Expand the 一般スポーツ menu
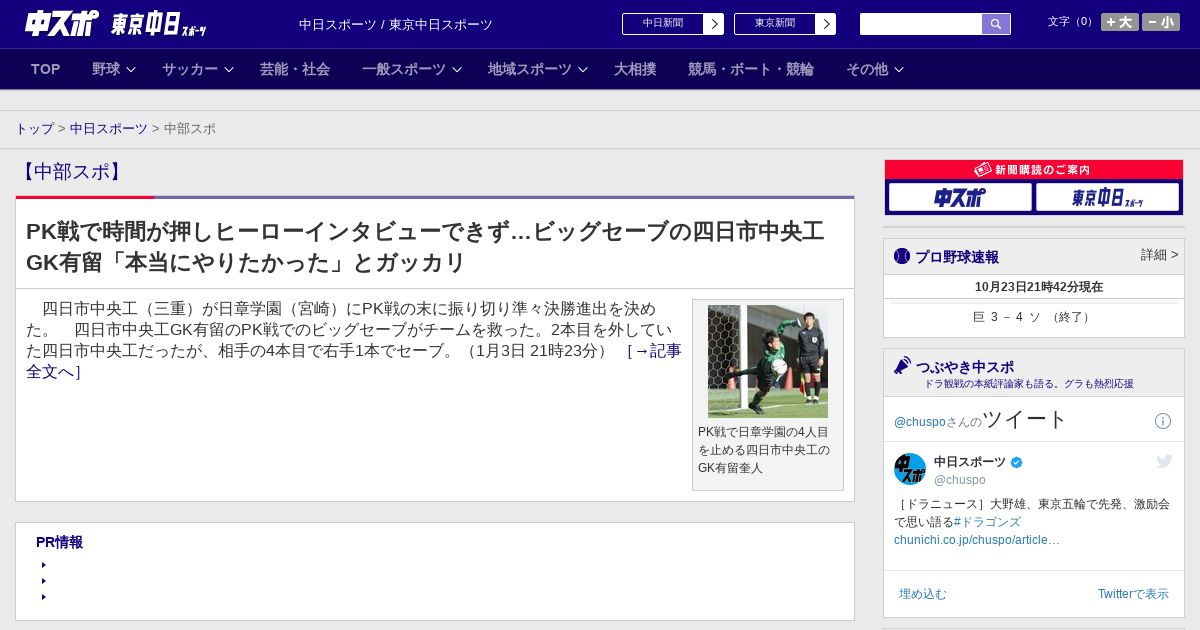 pyautogui.click(x=412, y=69)
